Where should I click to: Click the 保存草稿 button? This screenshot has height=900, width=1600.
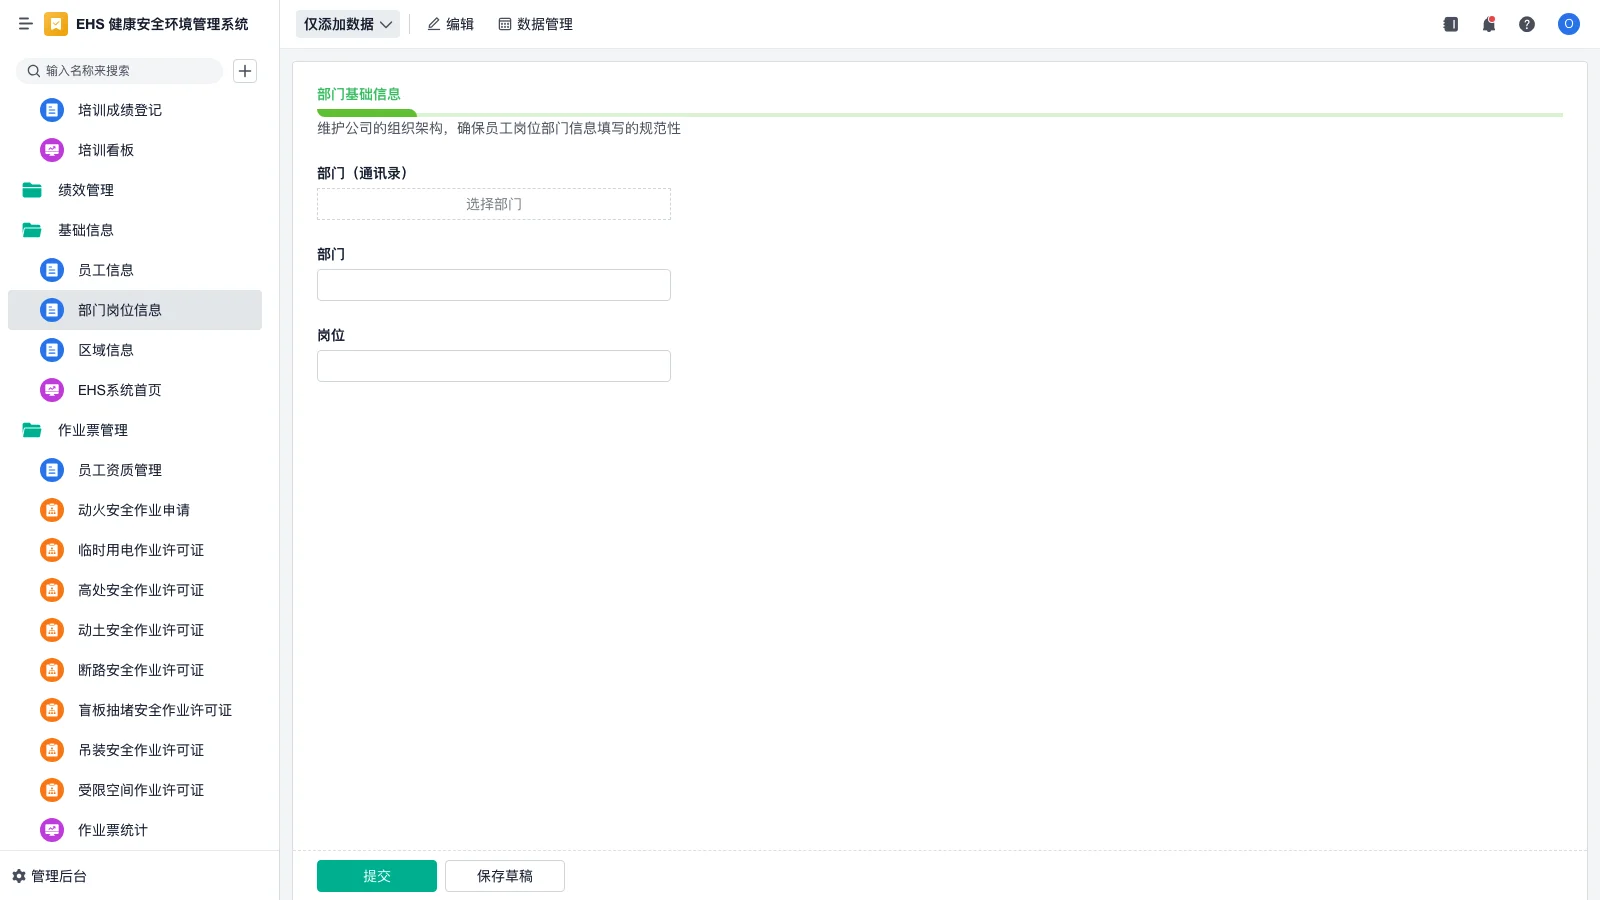point(505,876)
